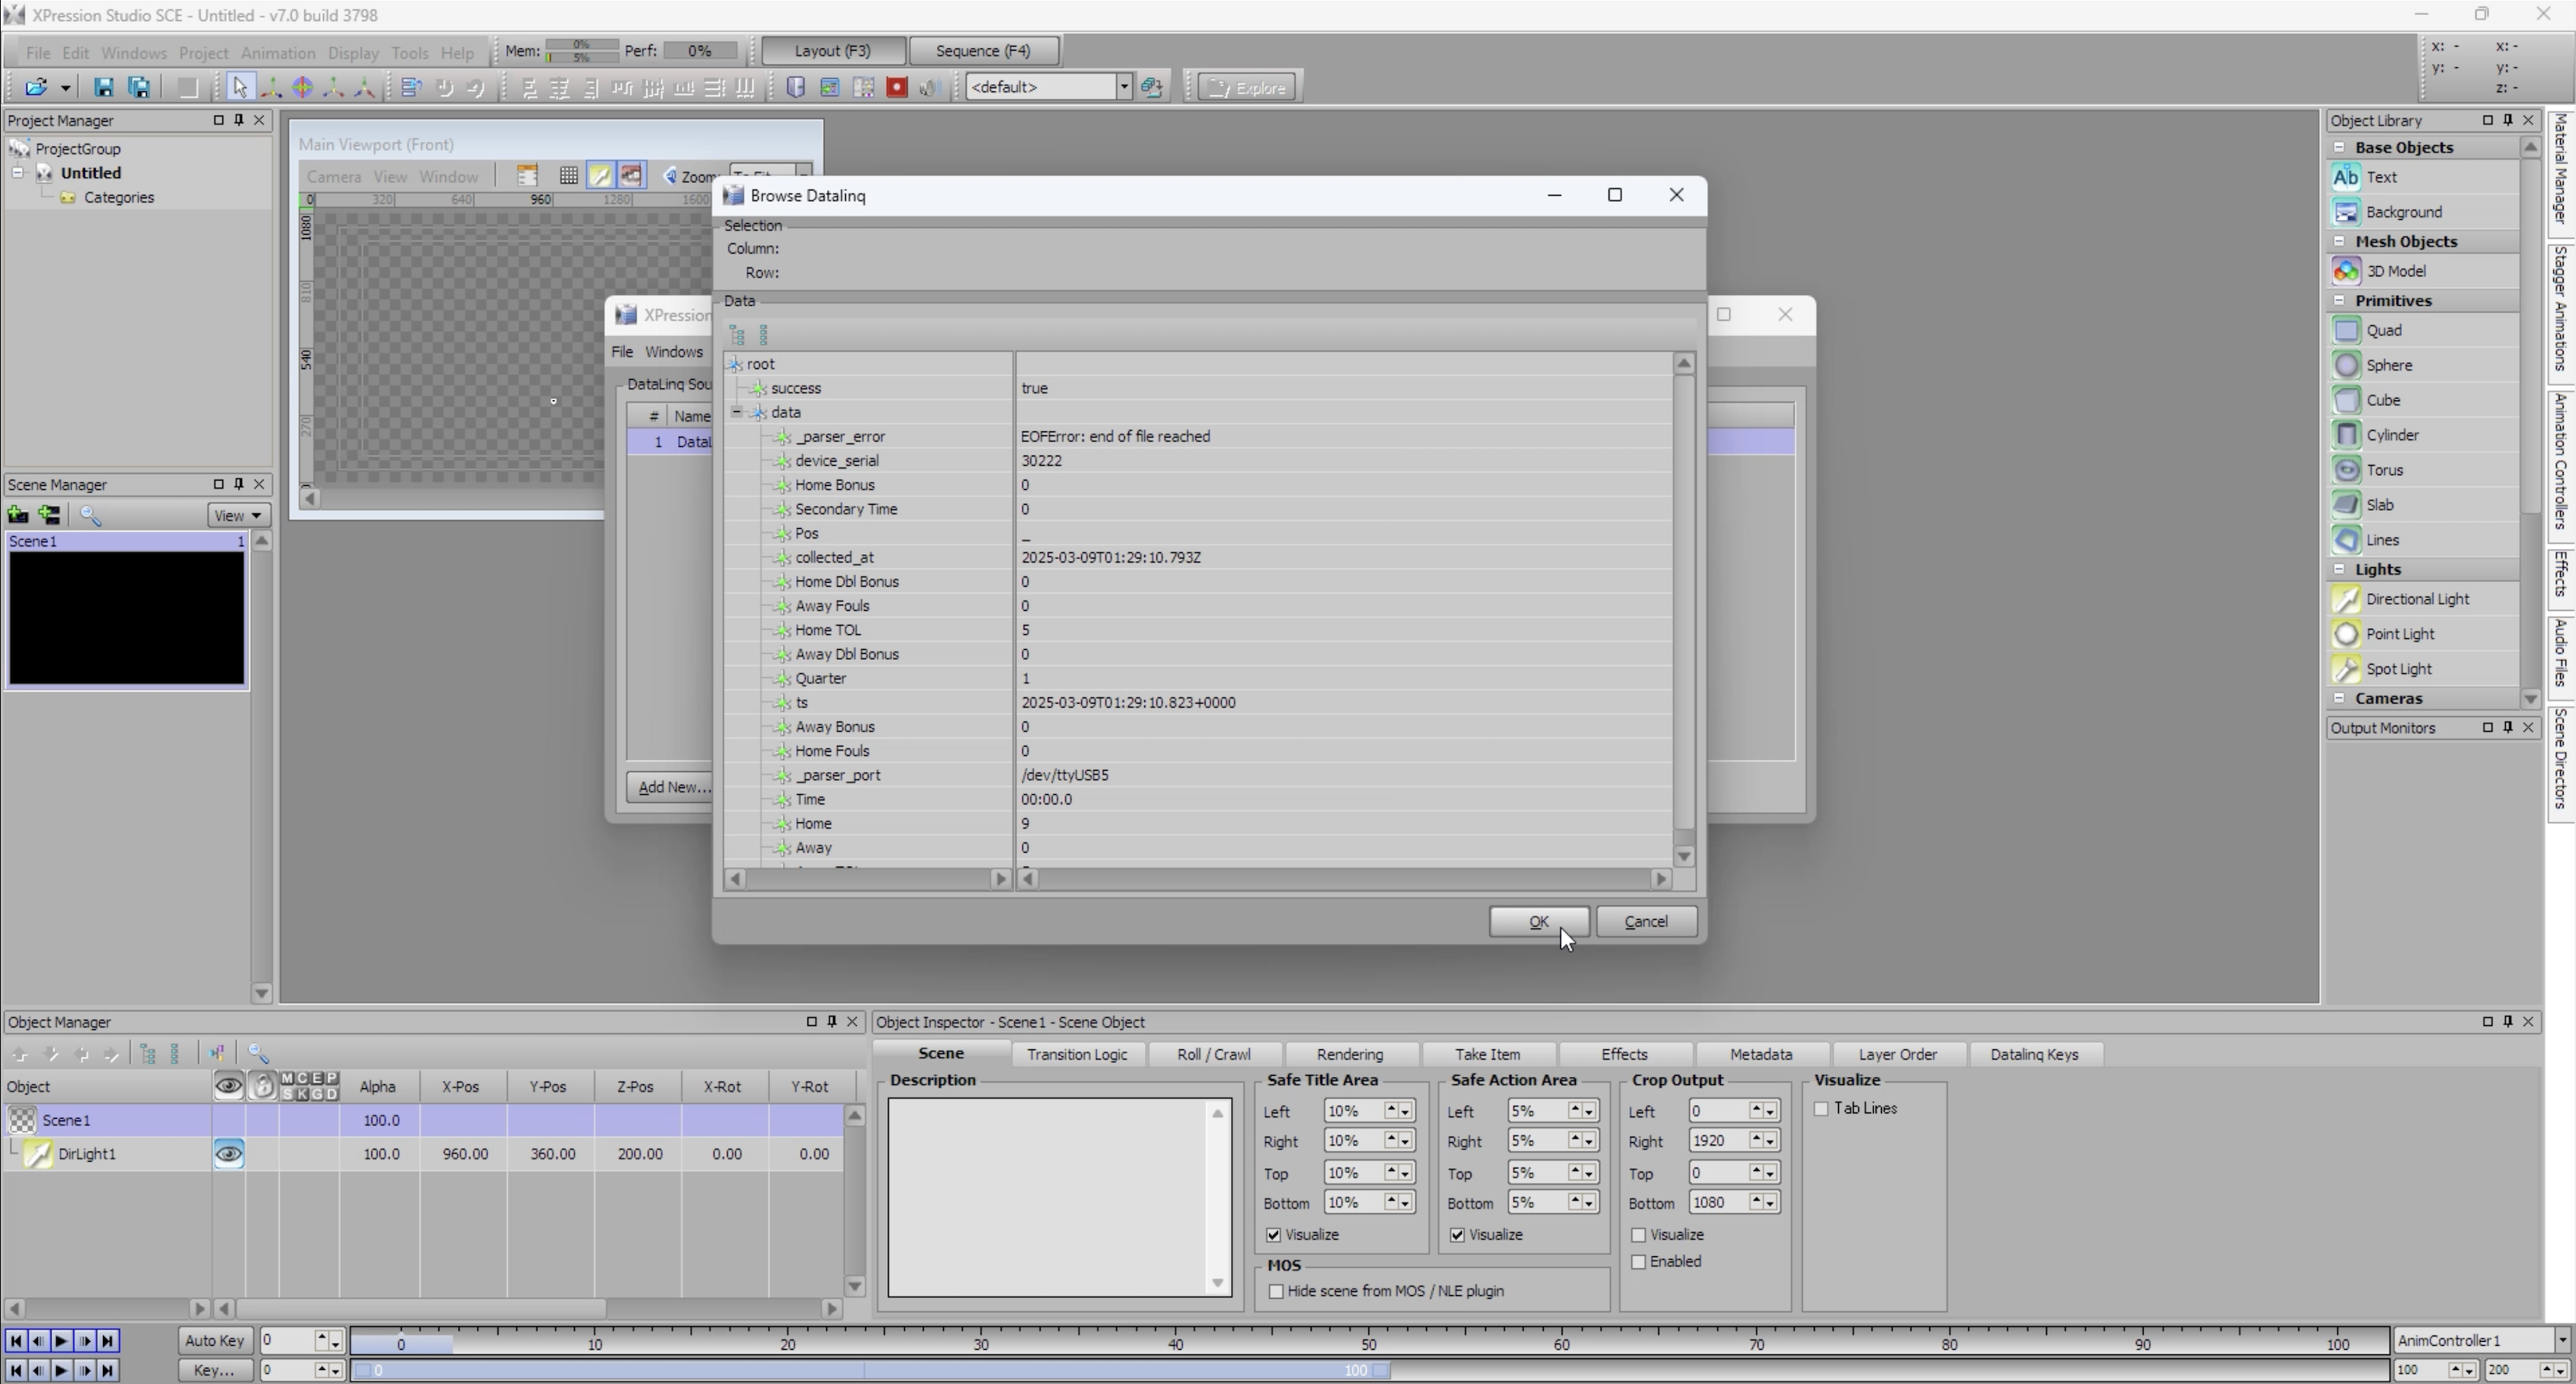
Task: Click expand-all tree icon in Browse Datalinq
Action: click(737, 335)
